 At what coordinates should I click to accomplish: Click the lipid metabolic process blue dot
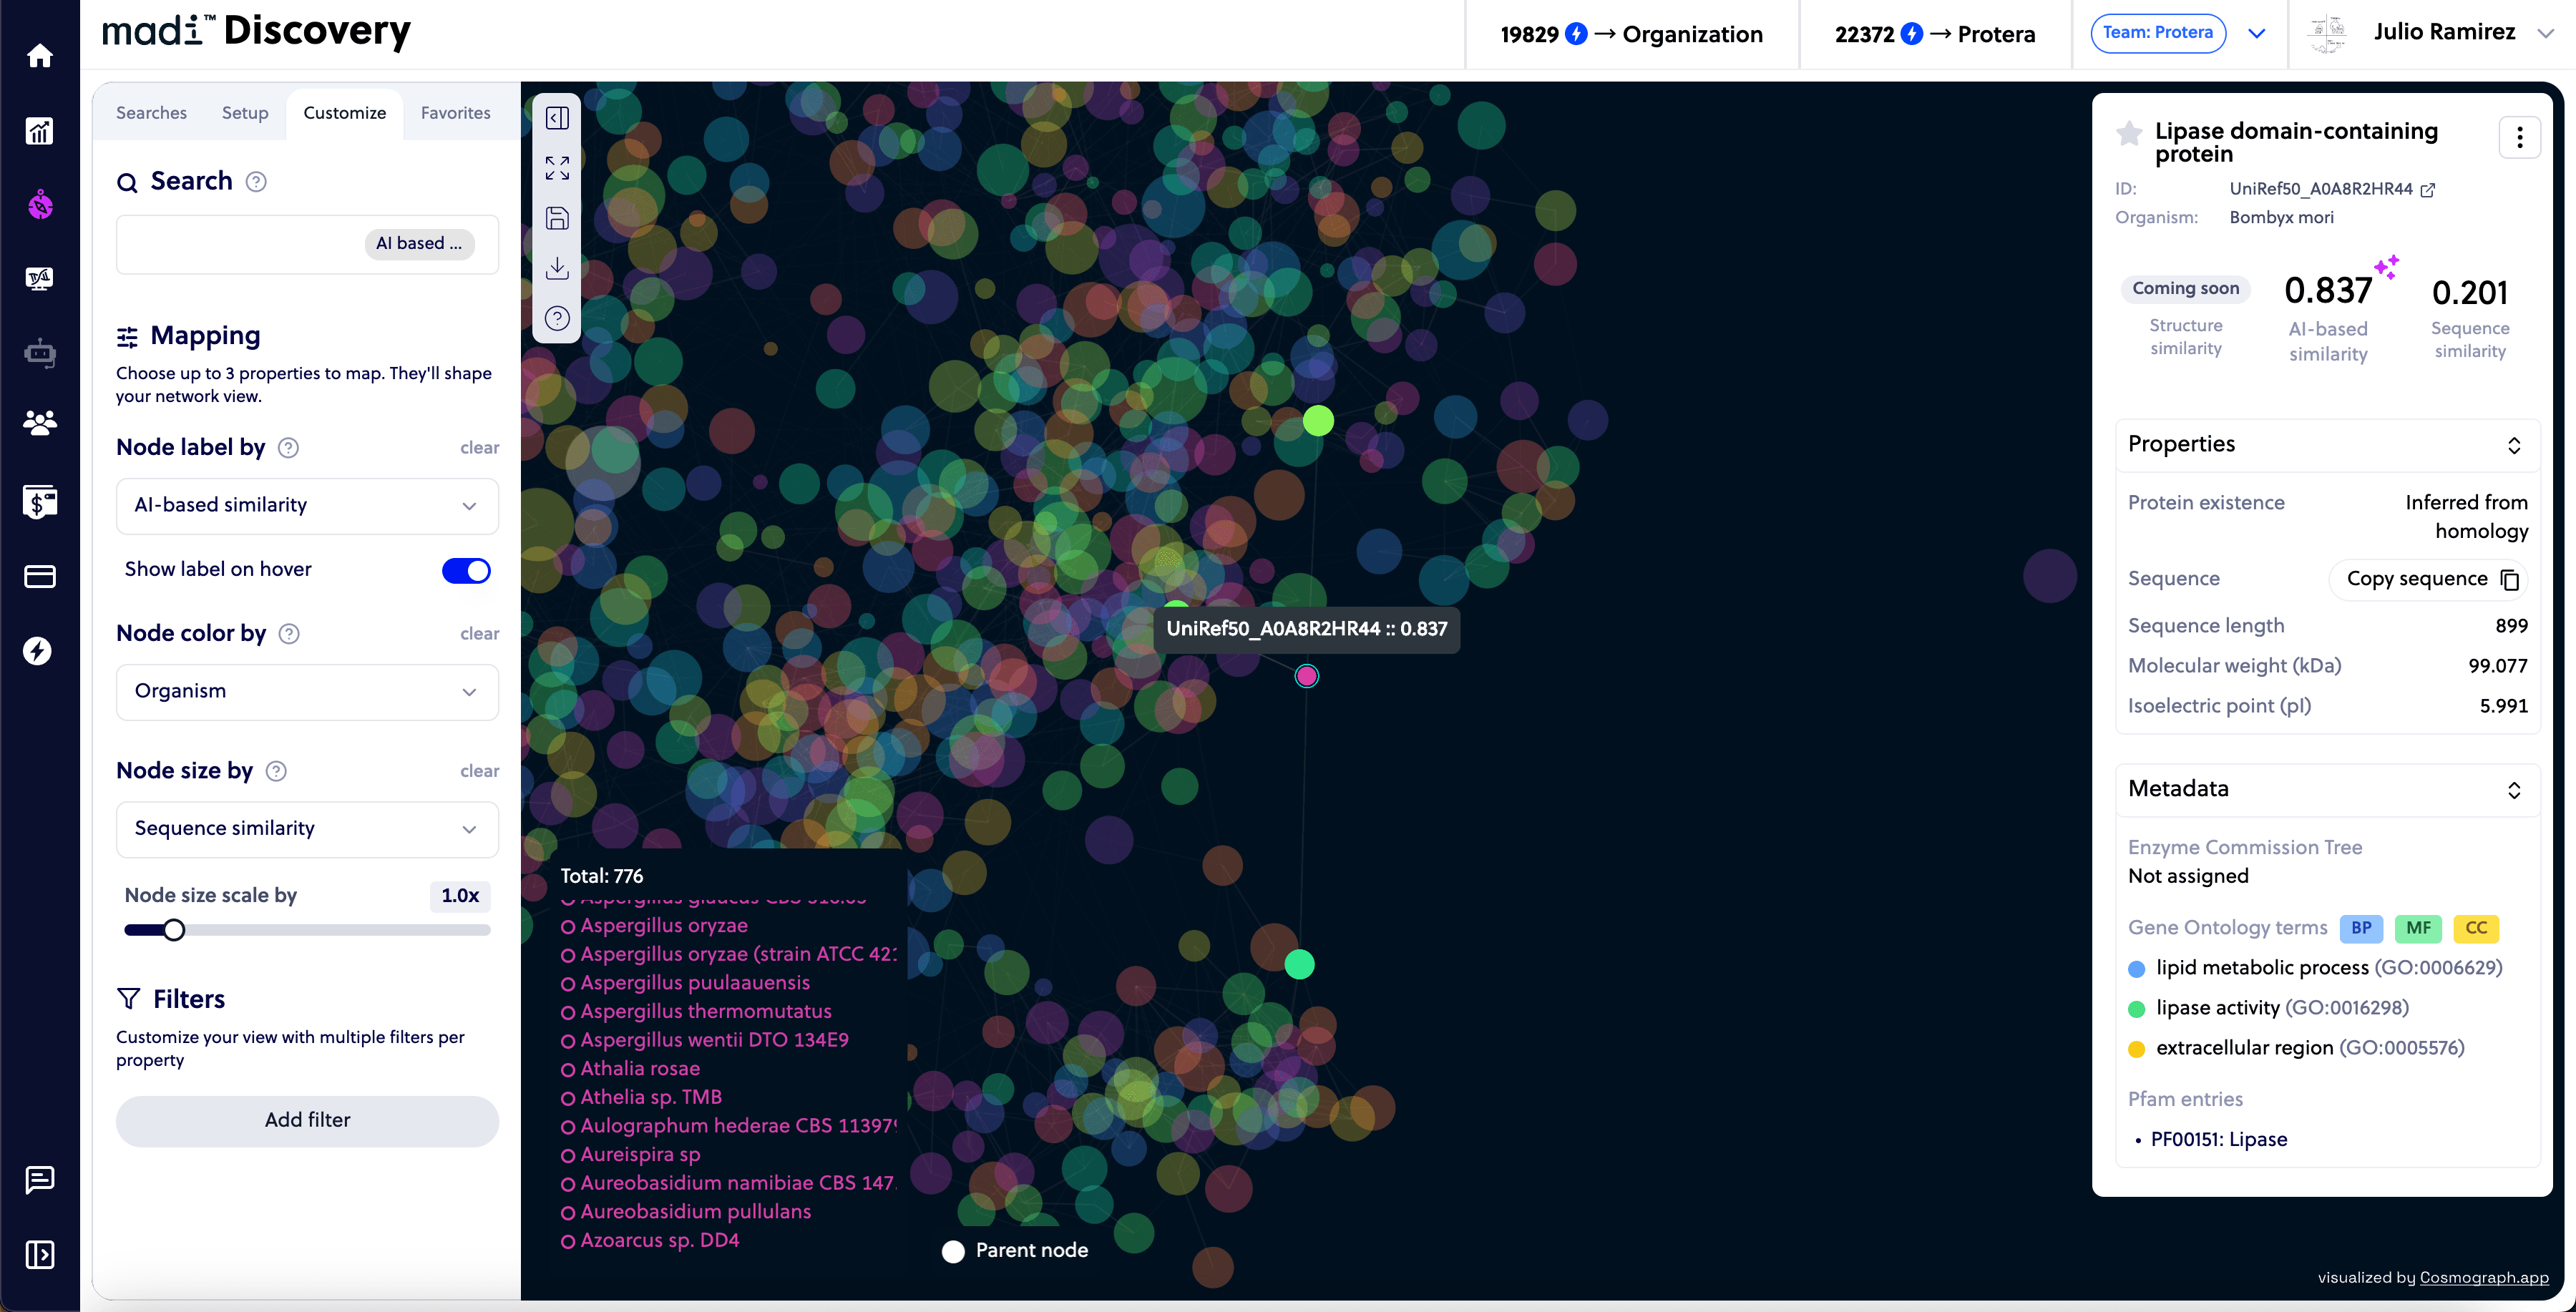(2137, 969)
